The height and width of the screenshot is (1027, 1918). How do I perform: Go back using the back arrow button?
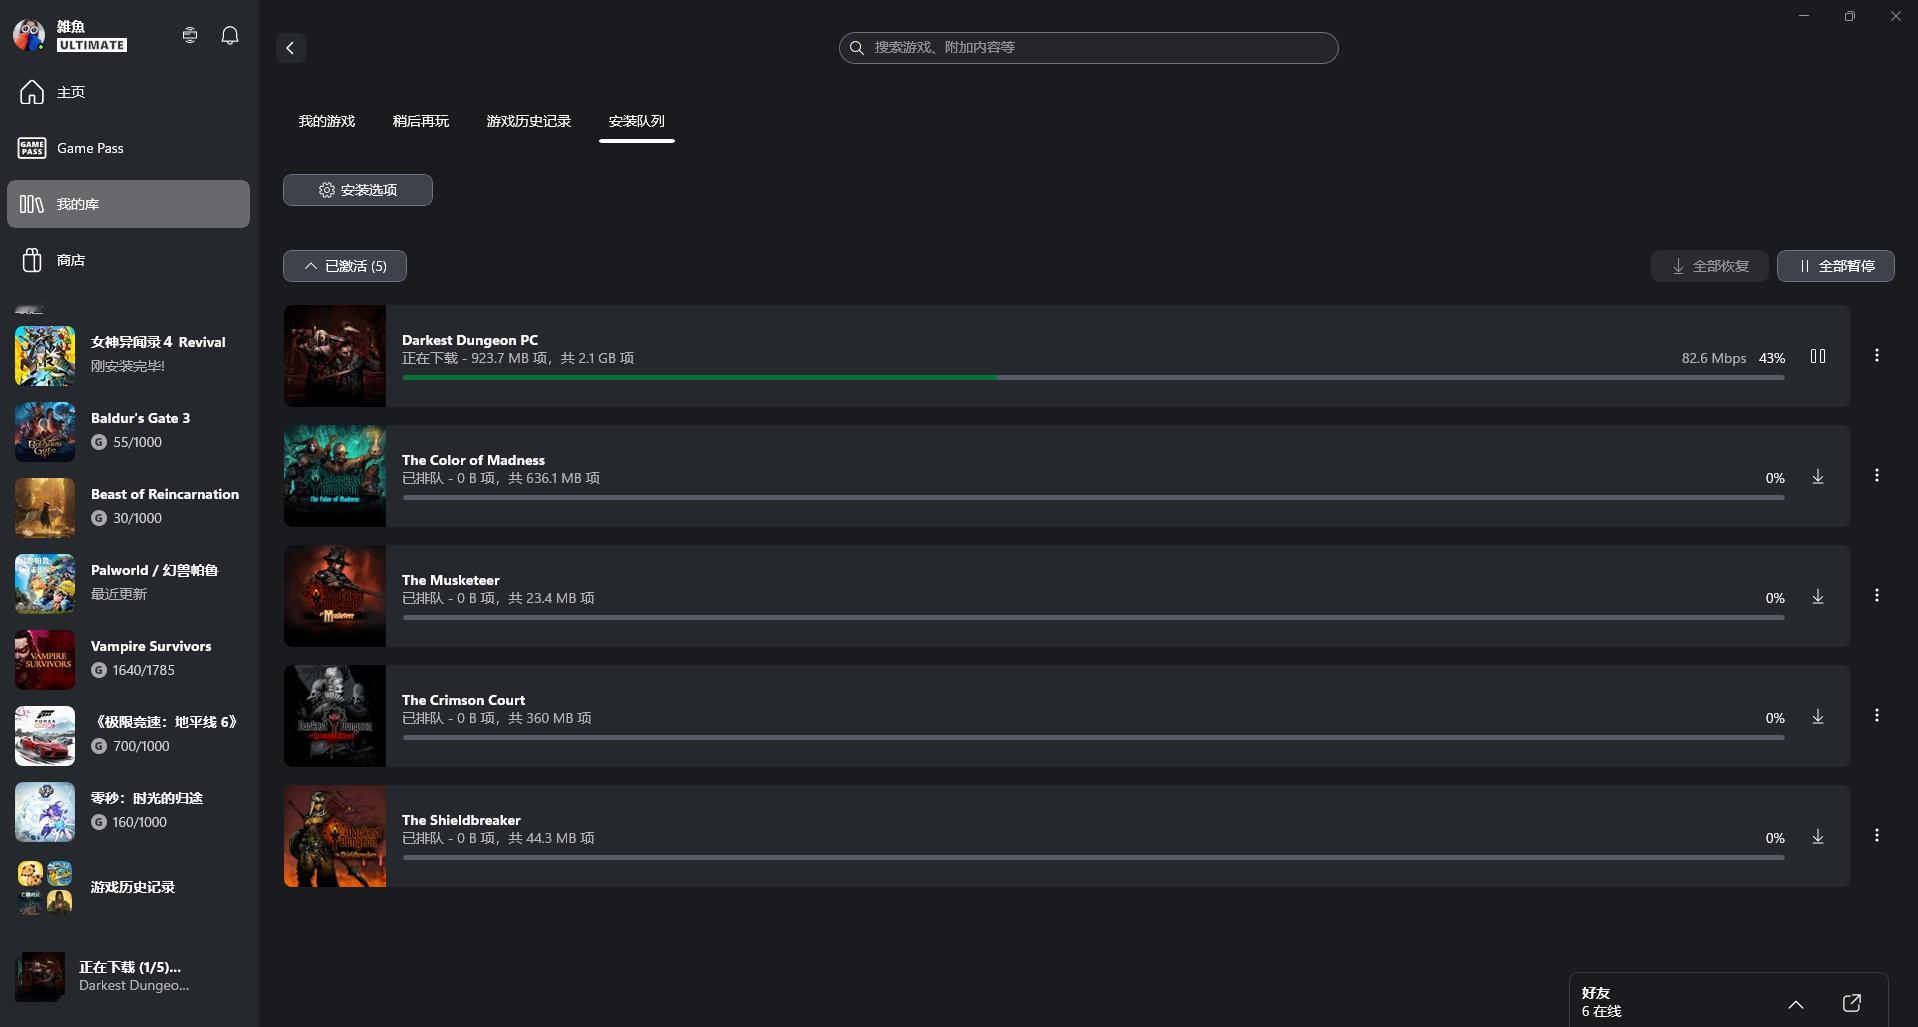click(x=291, y=48)
